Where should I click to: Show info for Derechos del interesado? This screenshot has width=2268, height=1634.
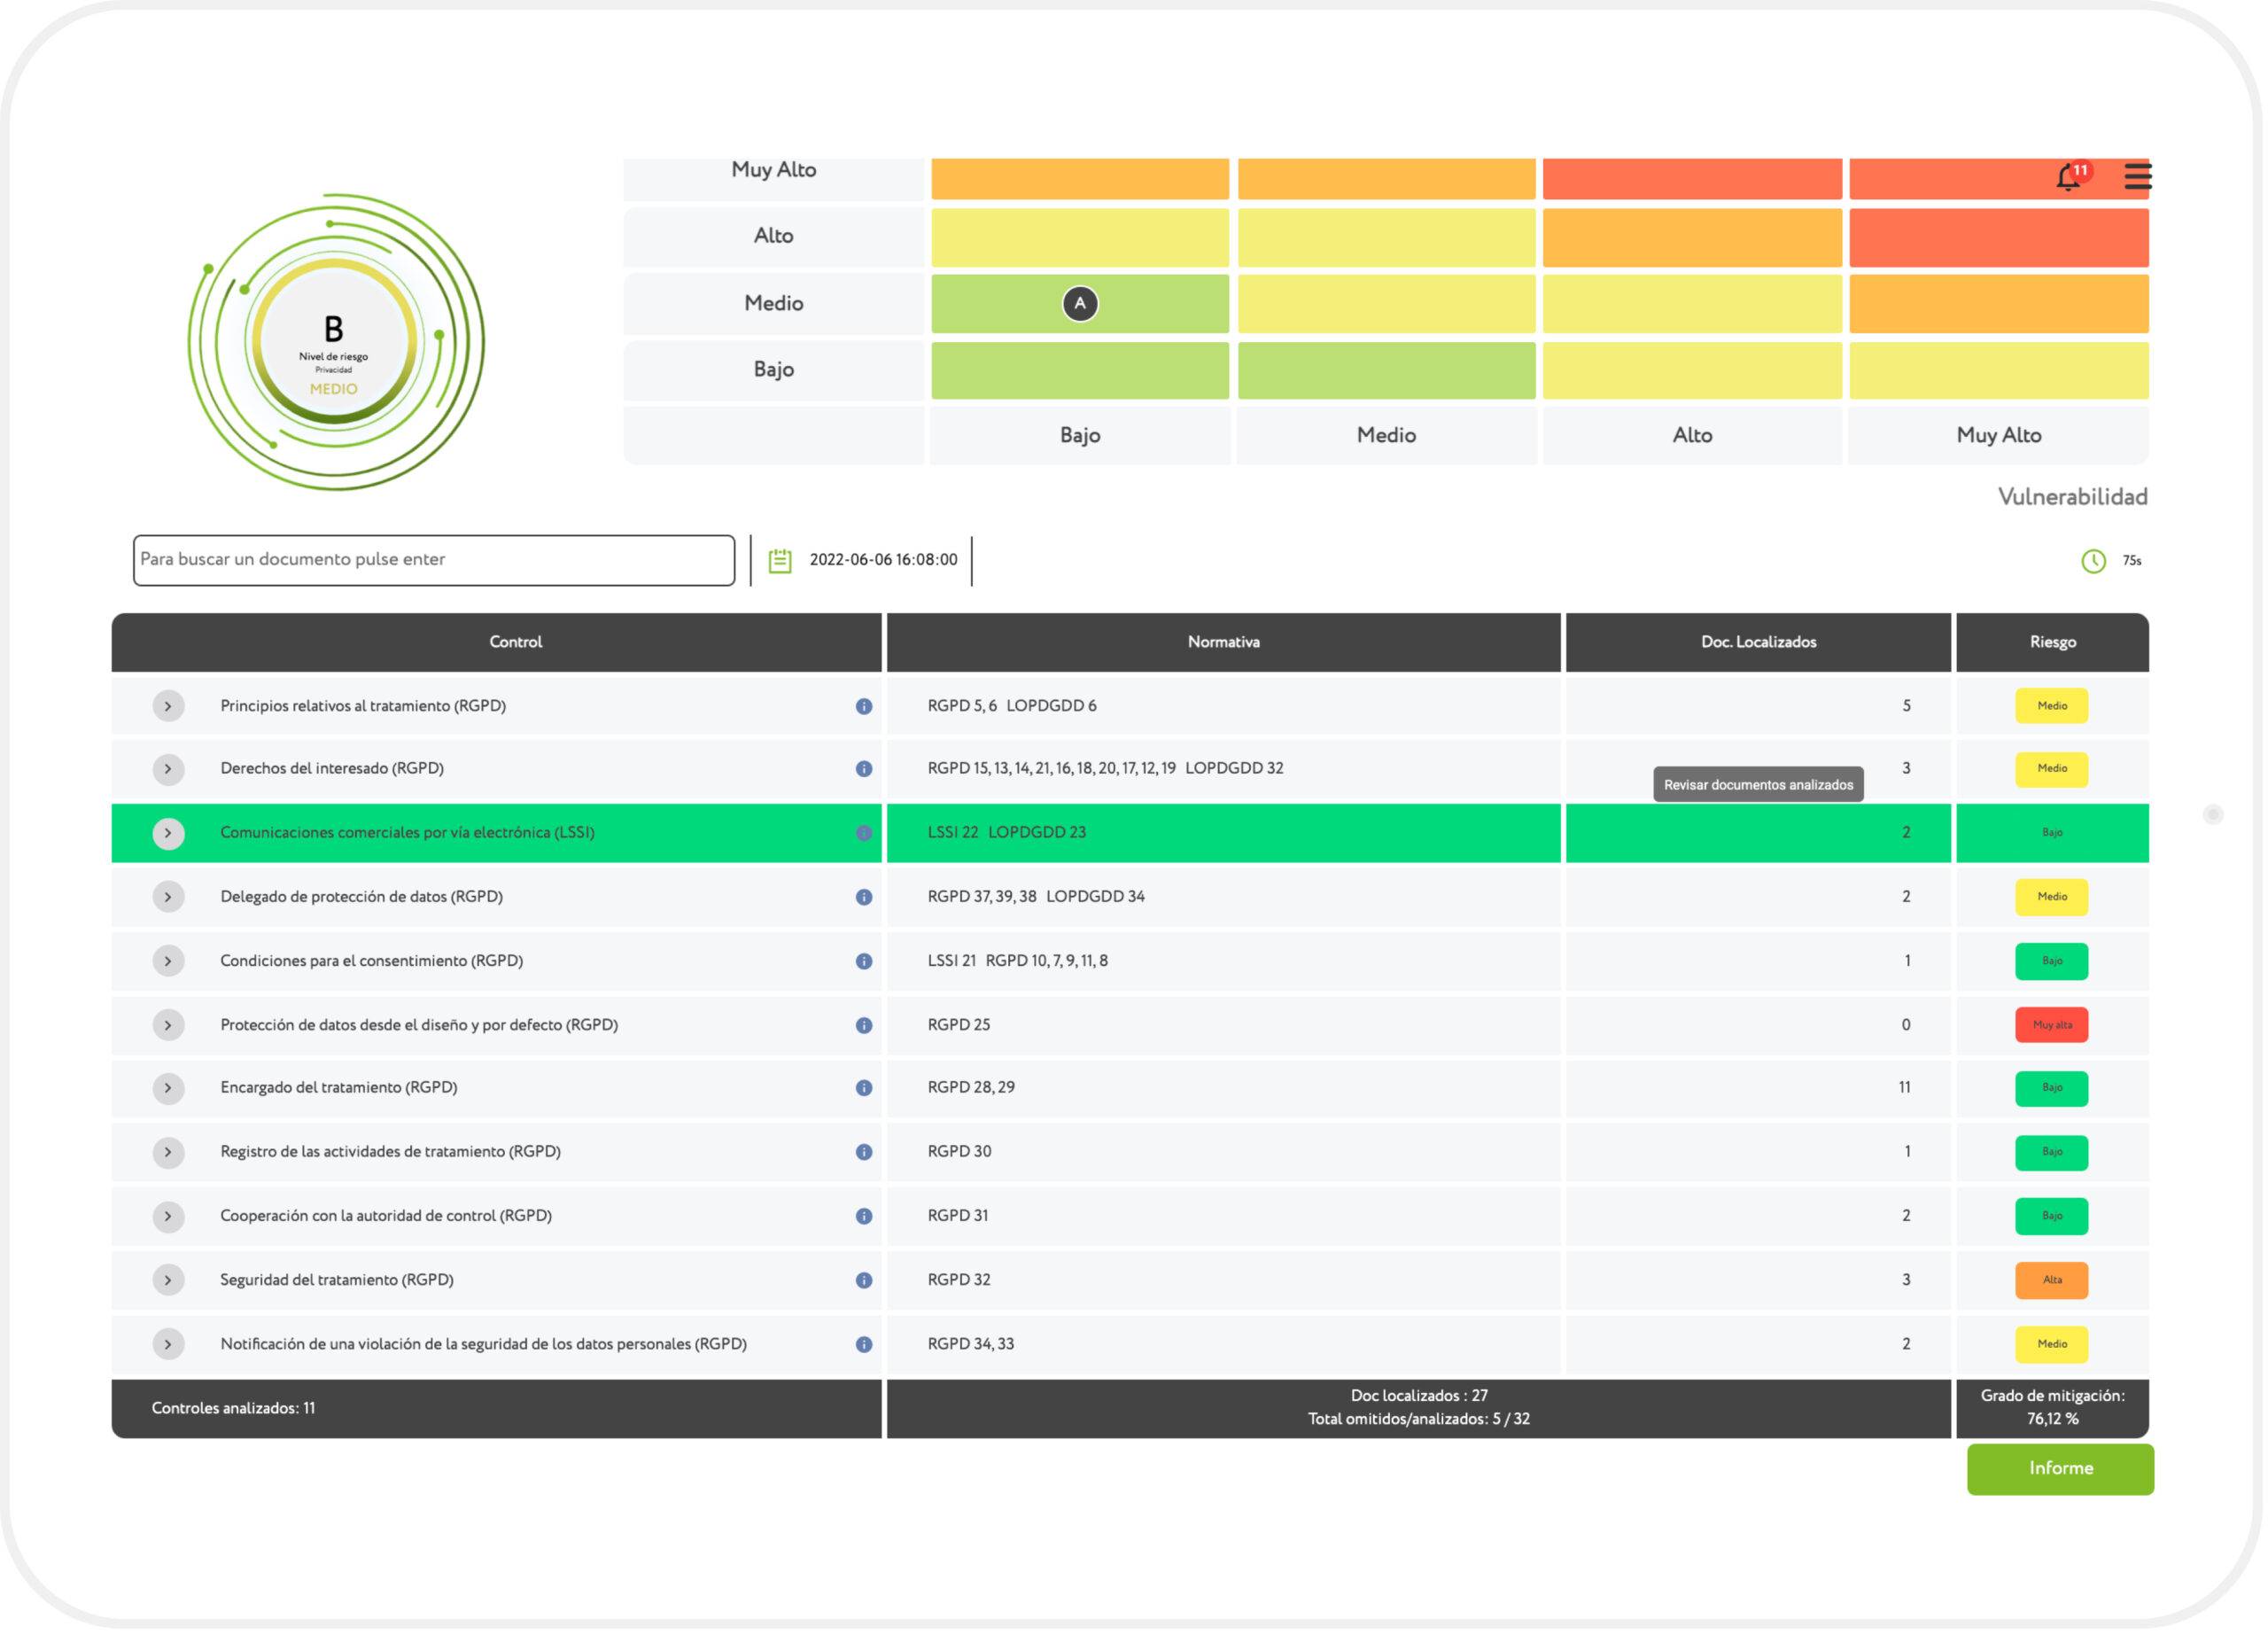coord(866,771)
